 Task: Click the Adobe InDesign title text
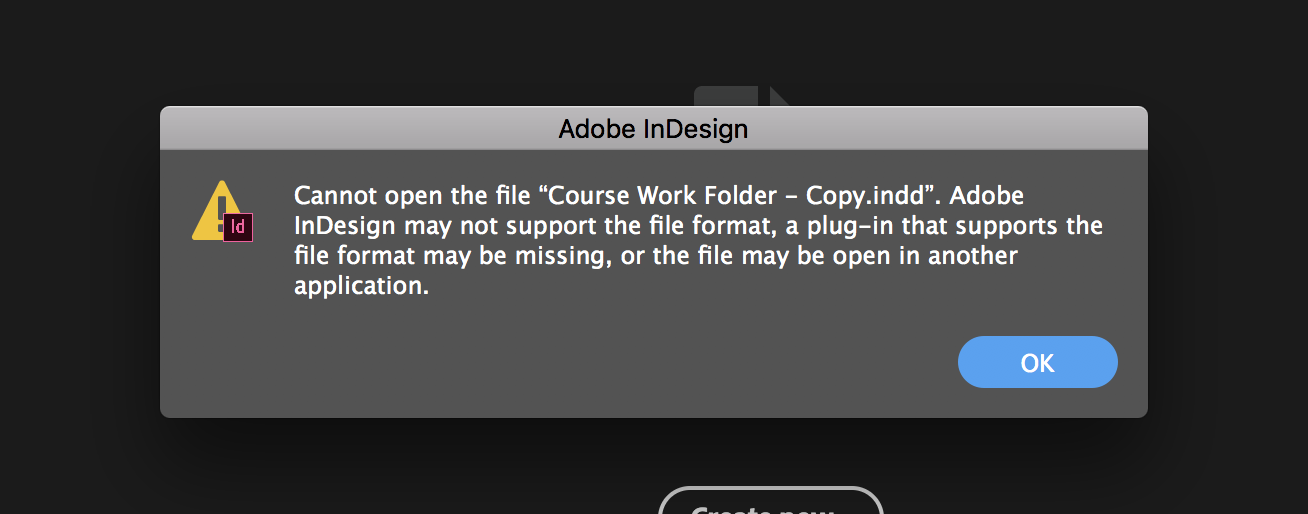(653, 129)
